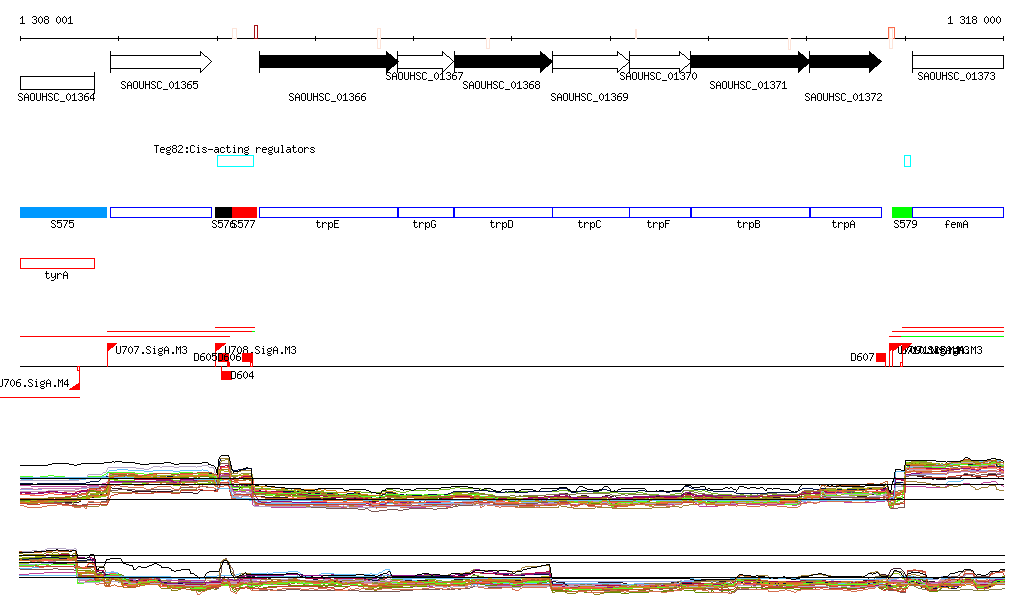Click the red D607 down-shift marker
Viewport: 1024px width, 611px height.
pos(881,357)
